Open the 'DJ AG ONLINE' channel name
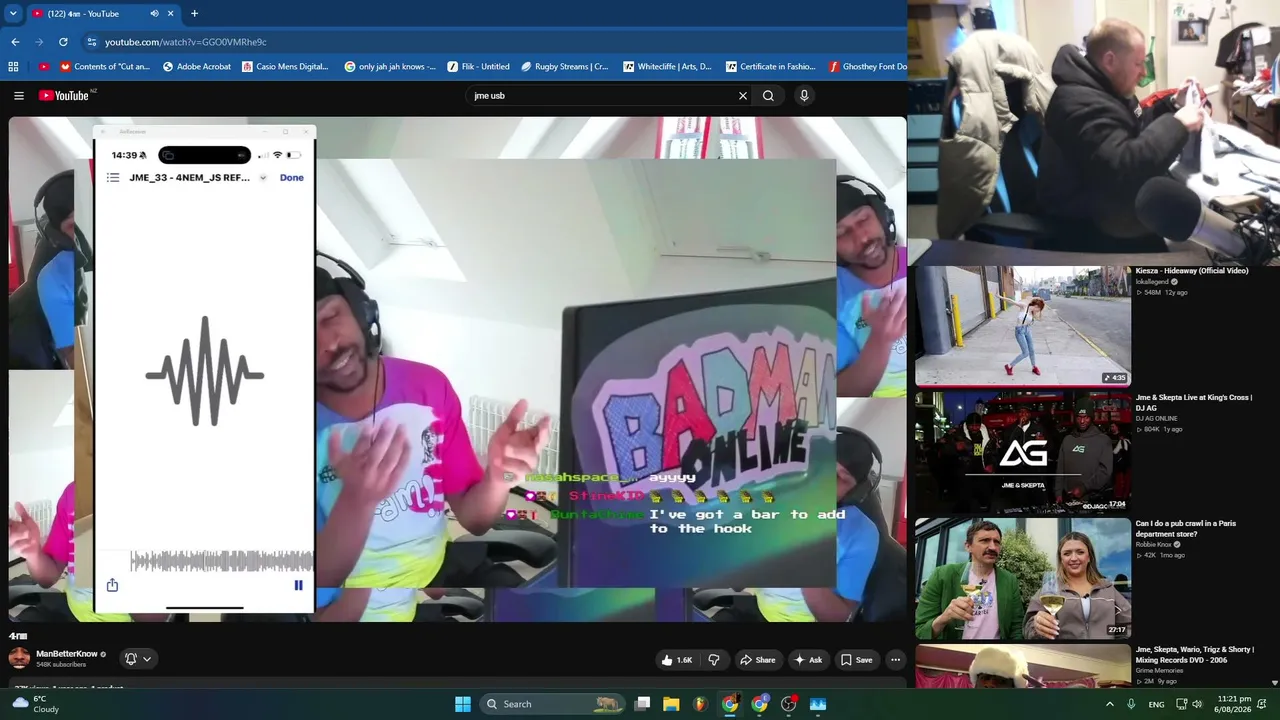The height and width of the screenshot is (720, 1280). (1156, 418)
